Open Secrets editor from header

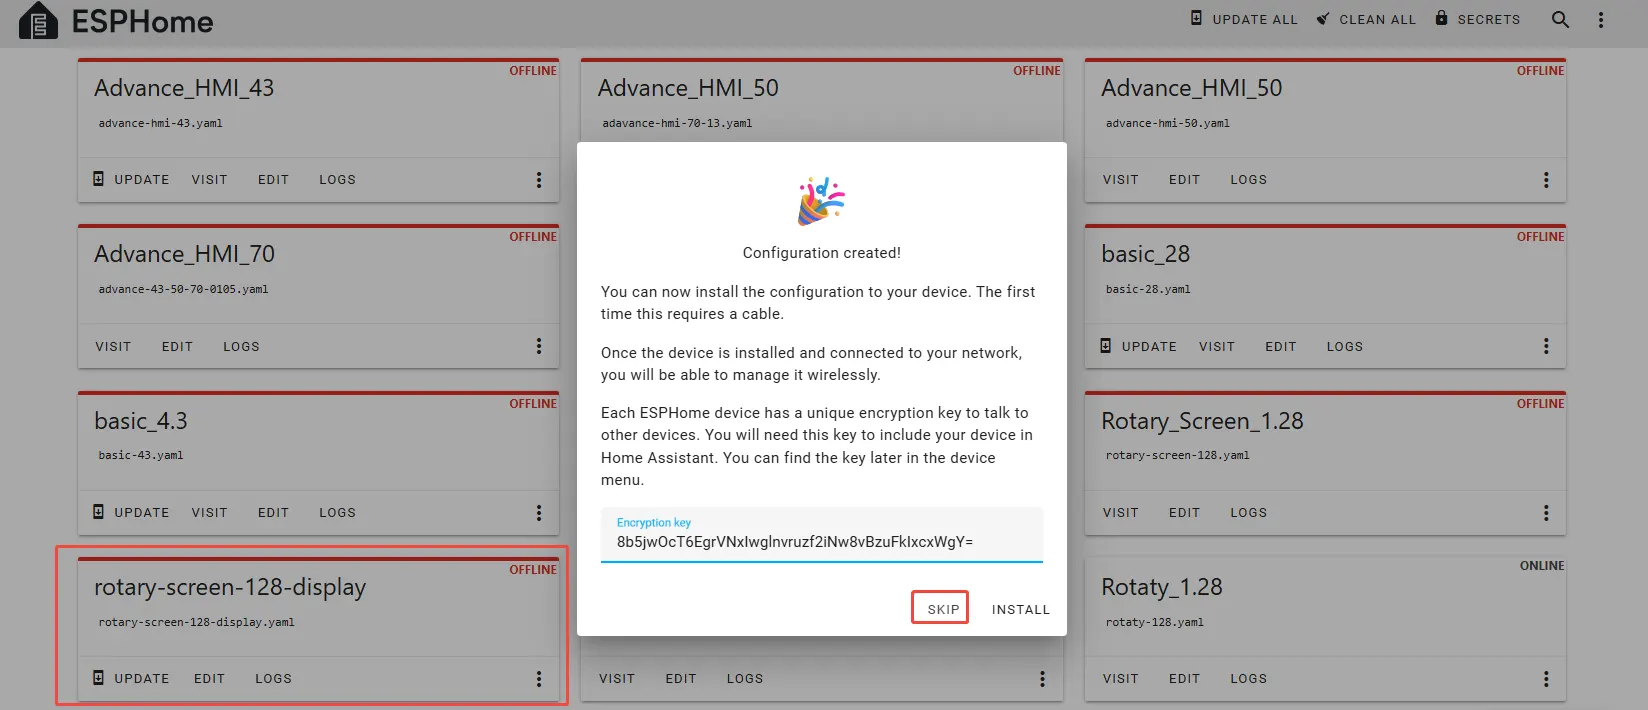tap(1477, 19)
